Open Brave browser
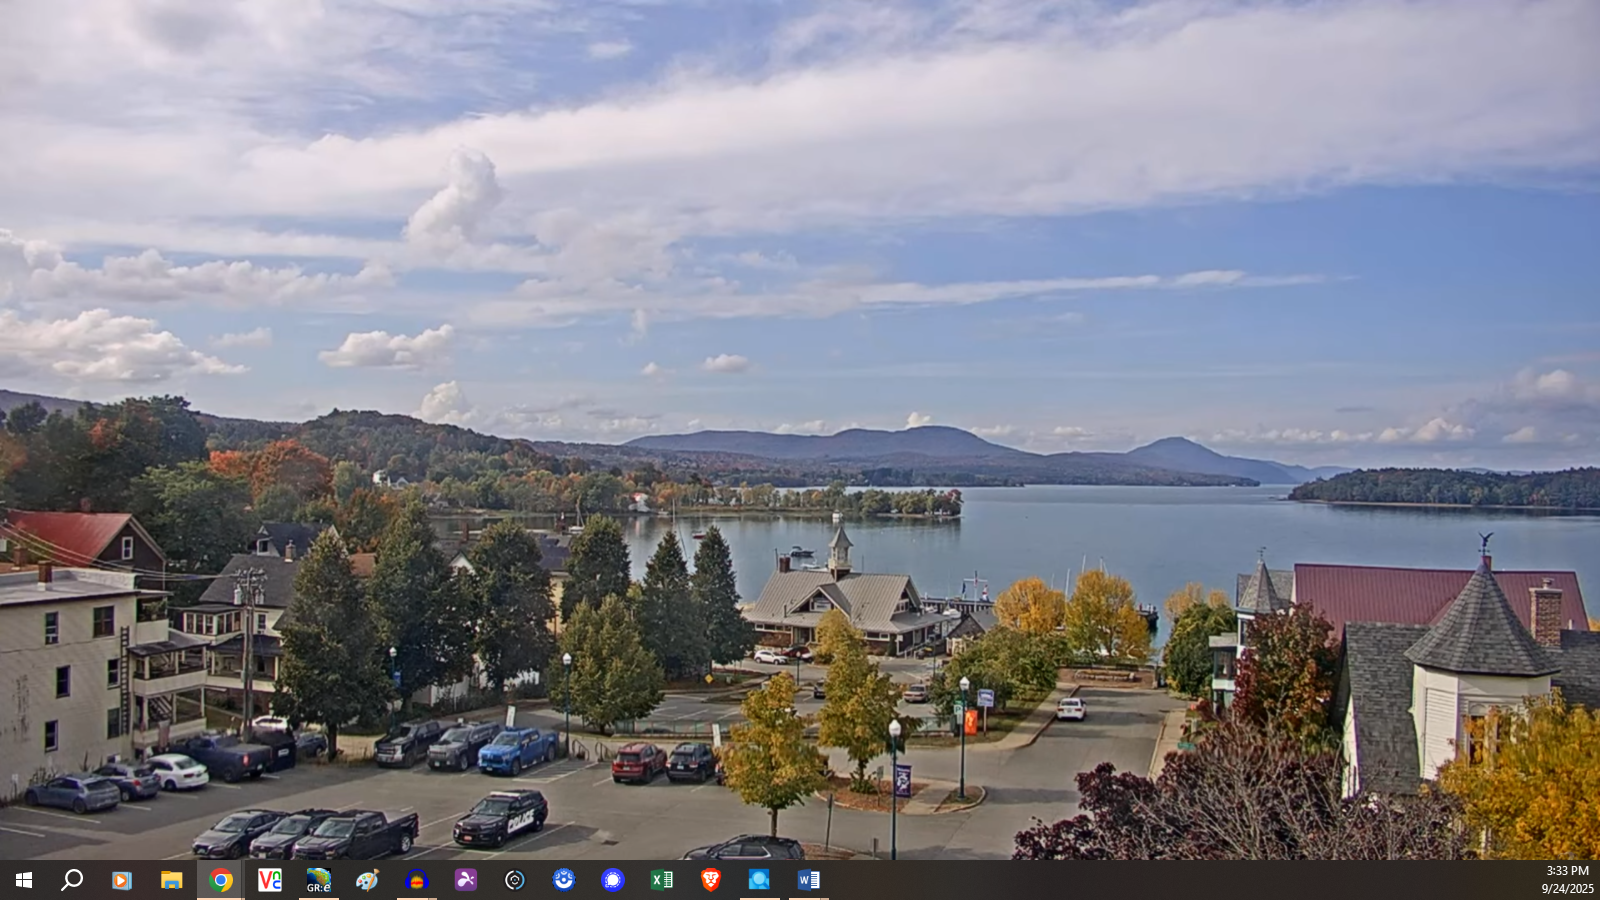1600x900 pixels. click(x=711, y=880)
